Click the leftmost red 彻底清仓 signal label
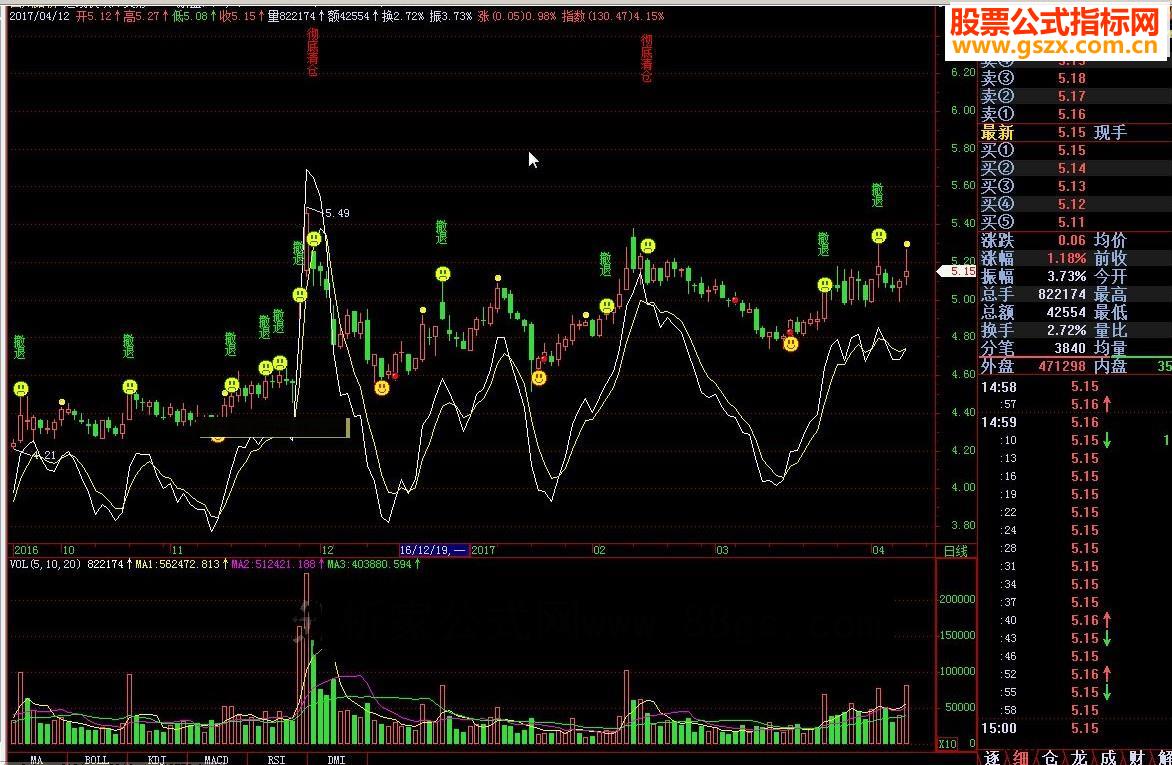This screenshot has height=765, width=1172. (312, 52)
